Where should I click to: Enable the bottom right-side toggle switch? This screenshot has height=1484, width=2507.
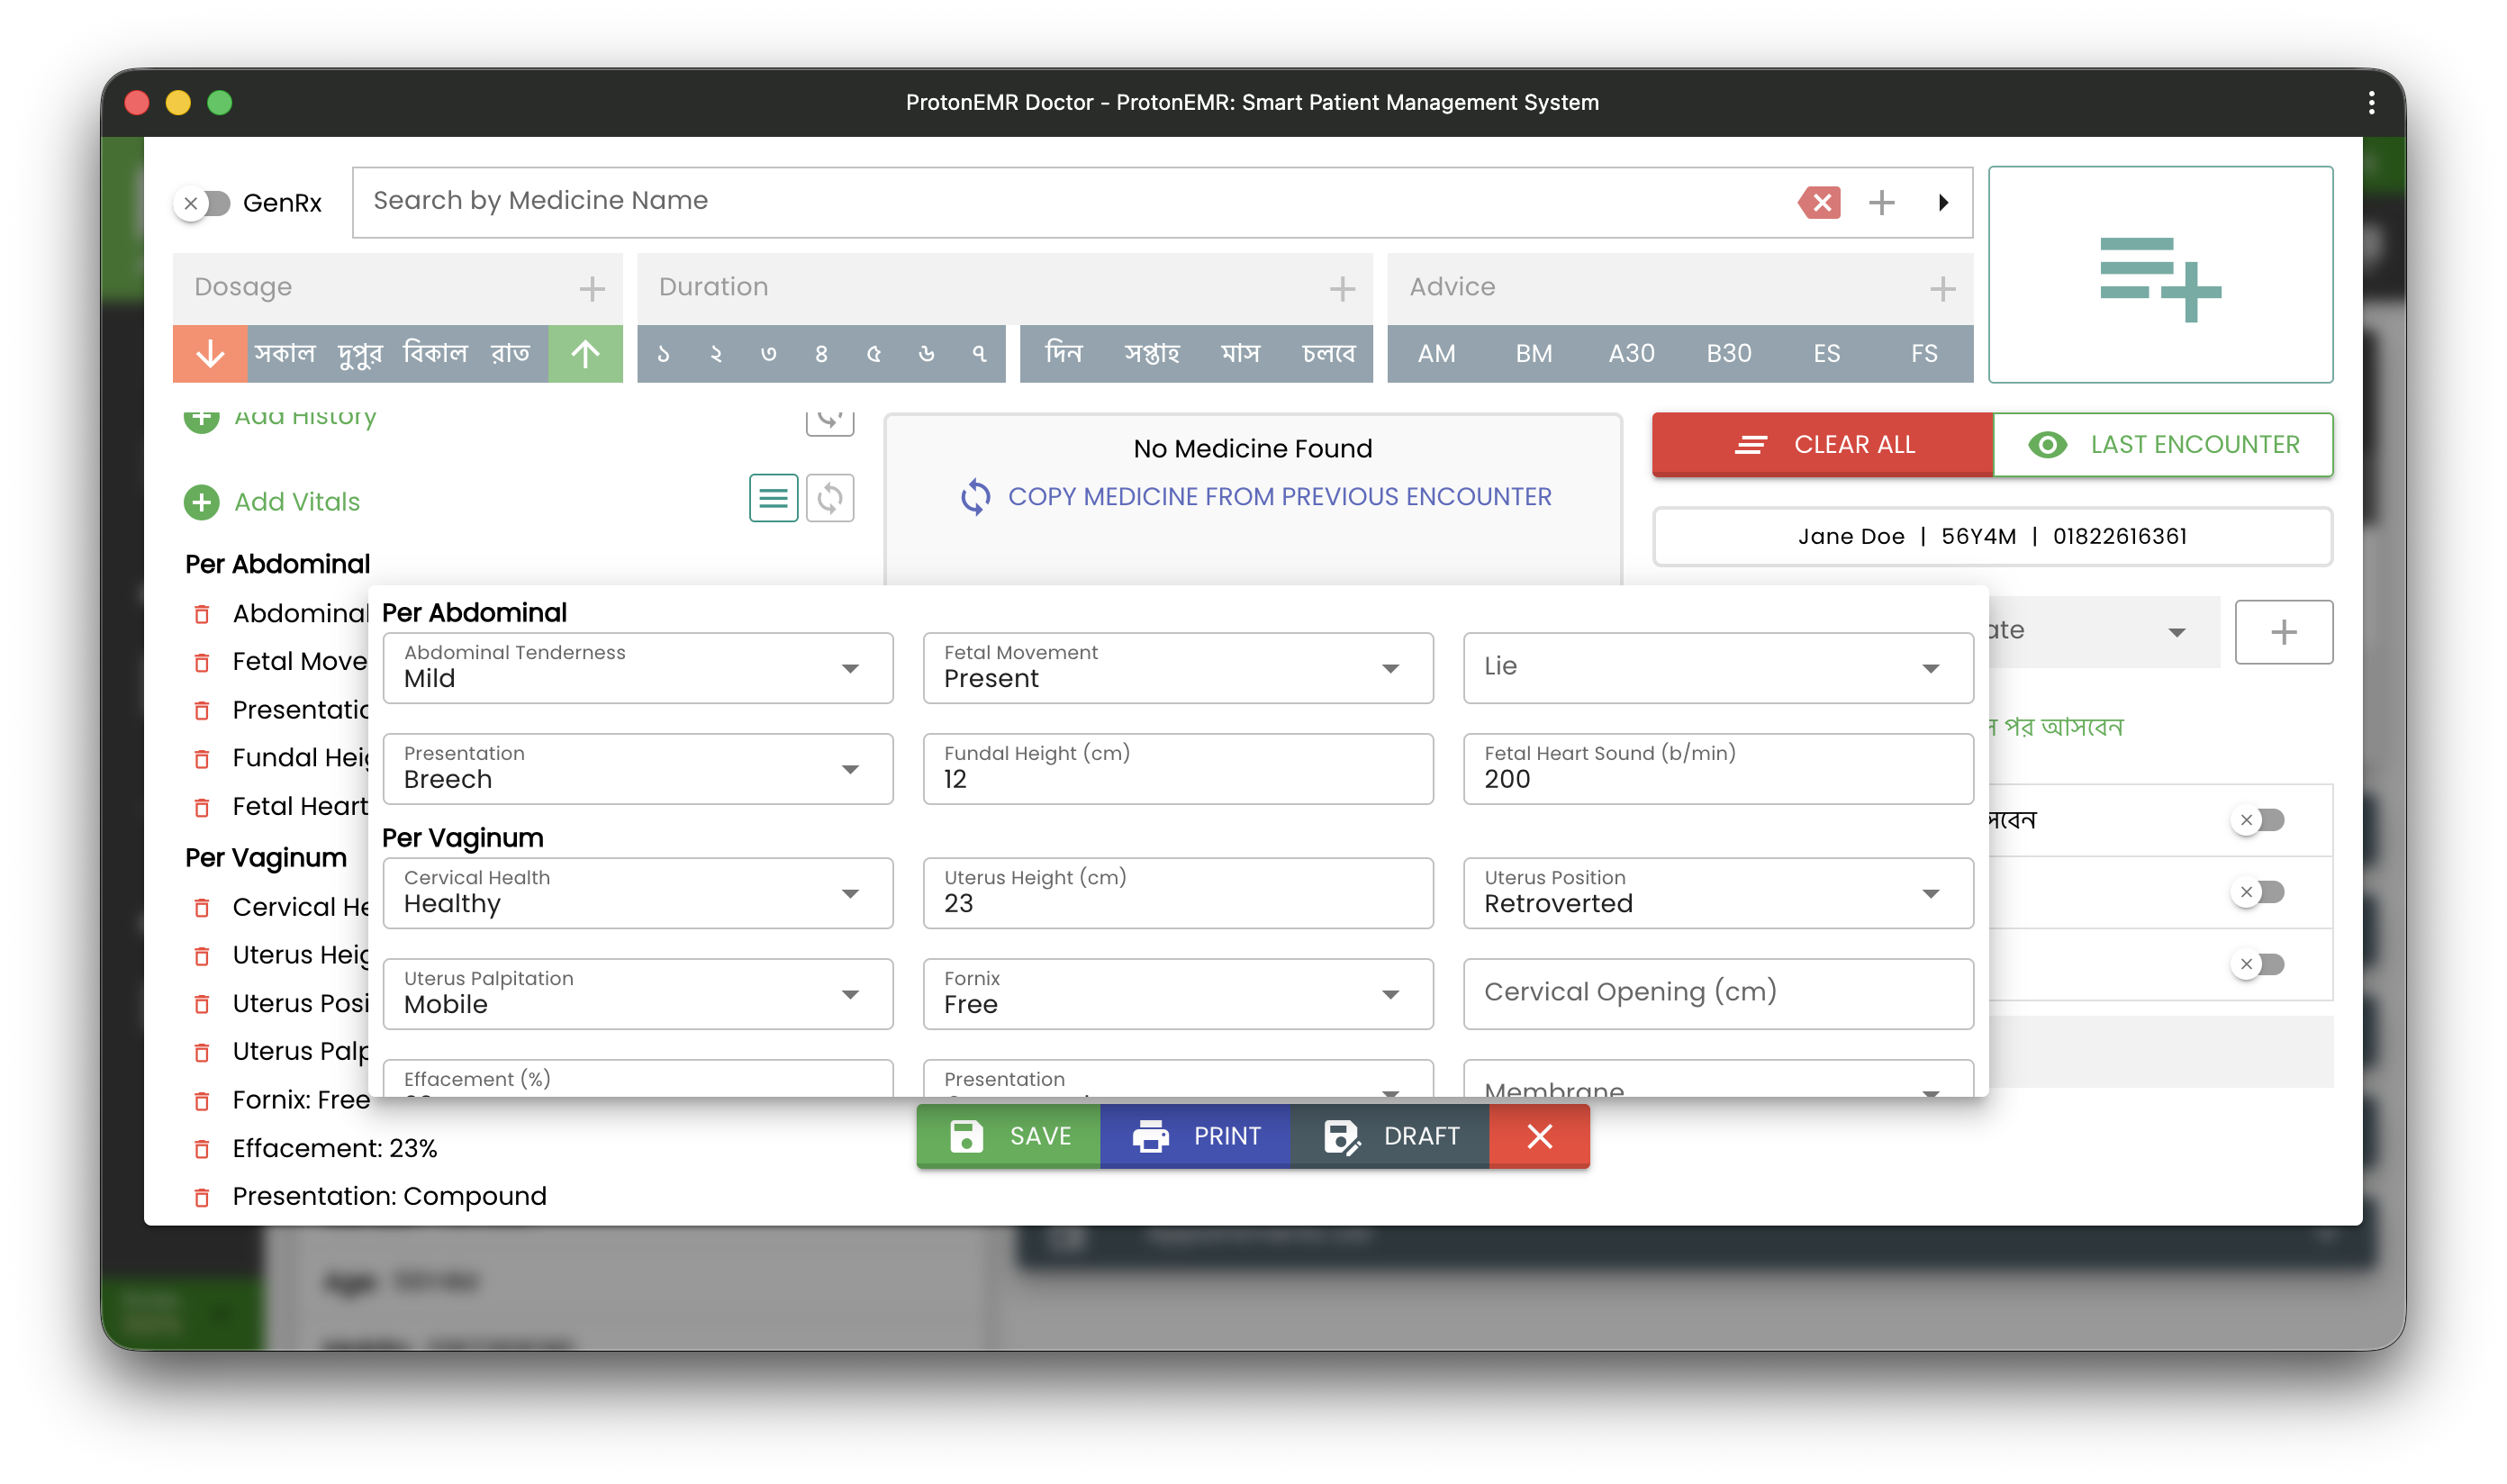coord(2258,965)
